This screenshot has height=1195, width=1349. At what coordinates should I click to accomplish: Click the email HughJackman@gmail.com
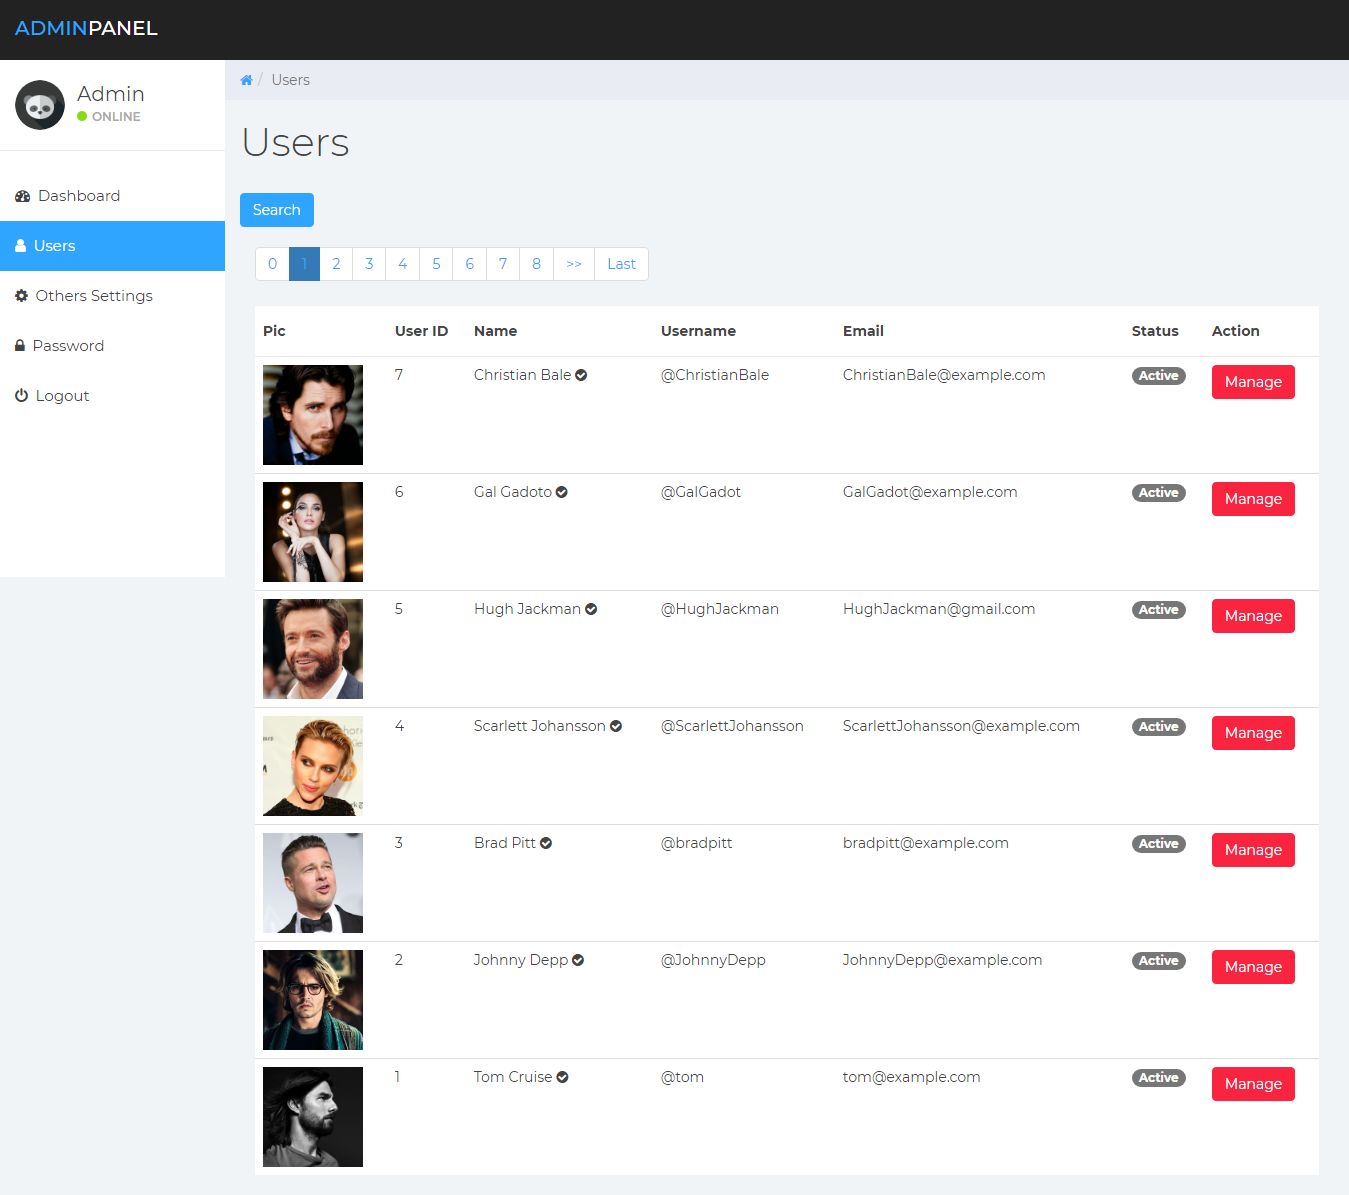pyautogui.click(x=939, y=609)
